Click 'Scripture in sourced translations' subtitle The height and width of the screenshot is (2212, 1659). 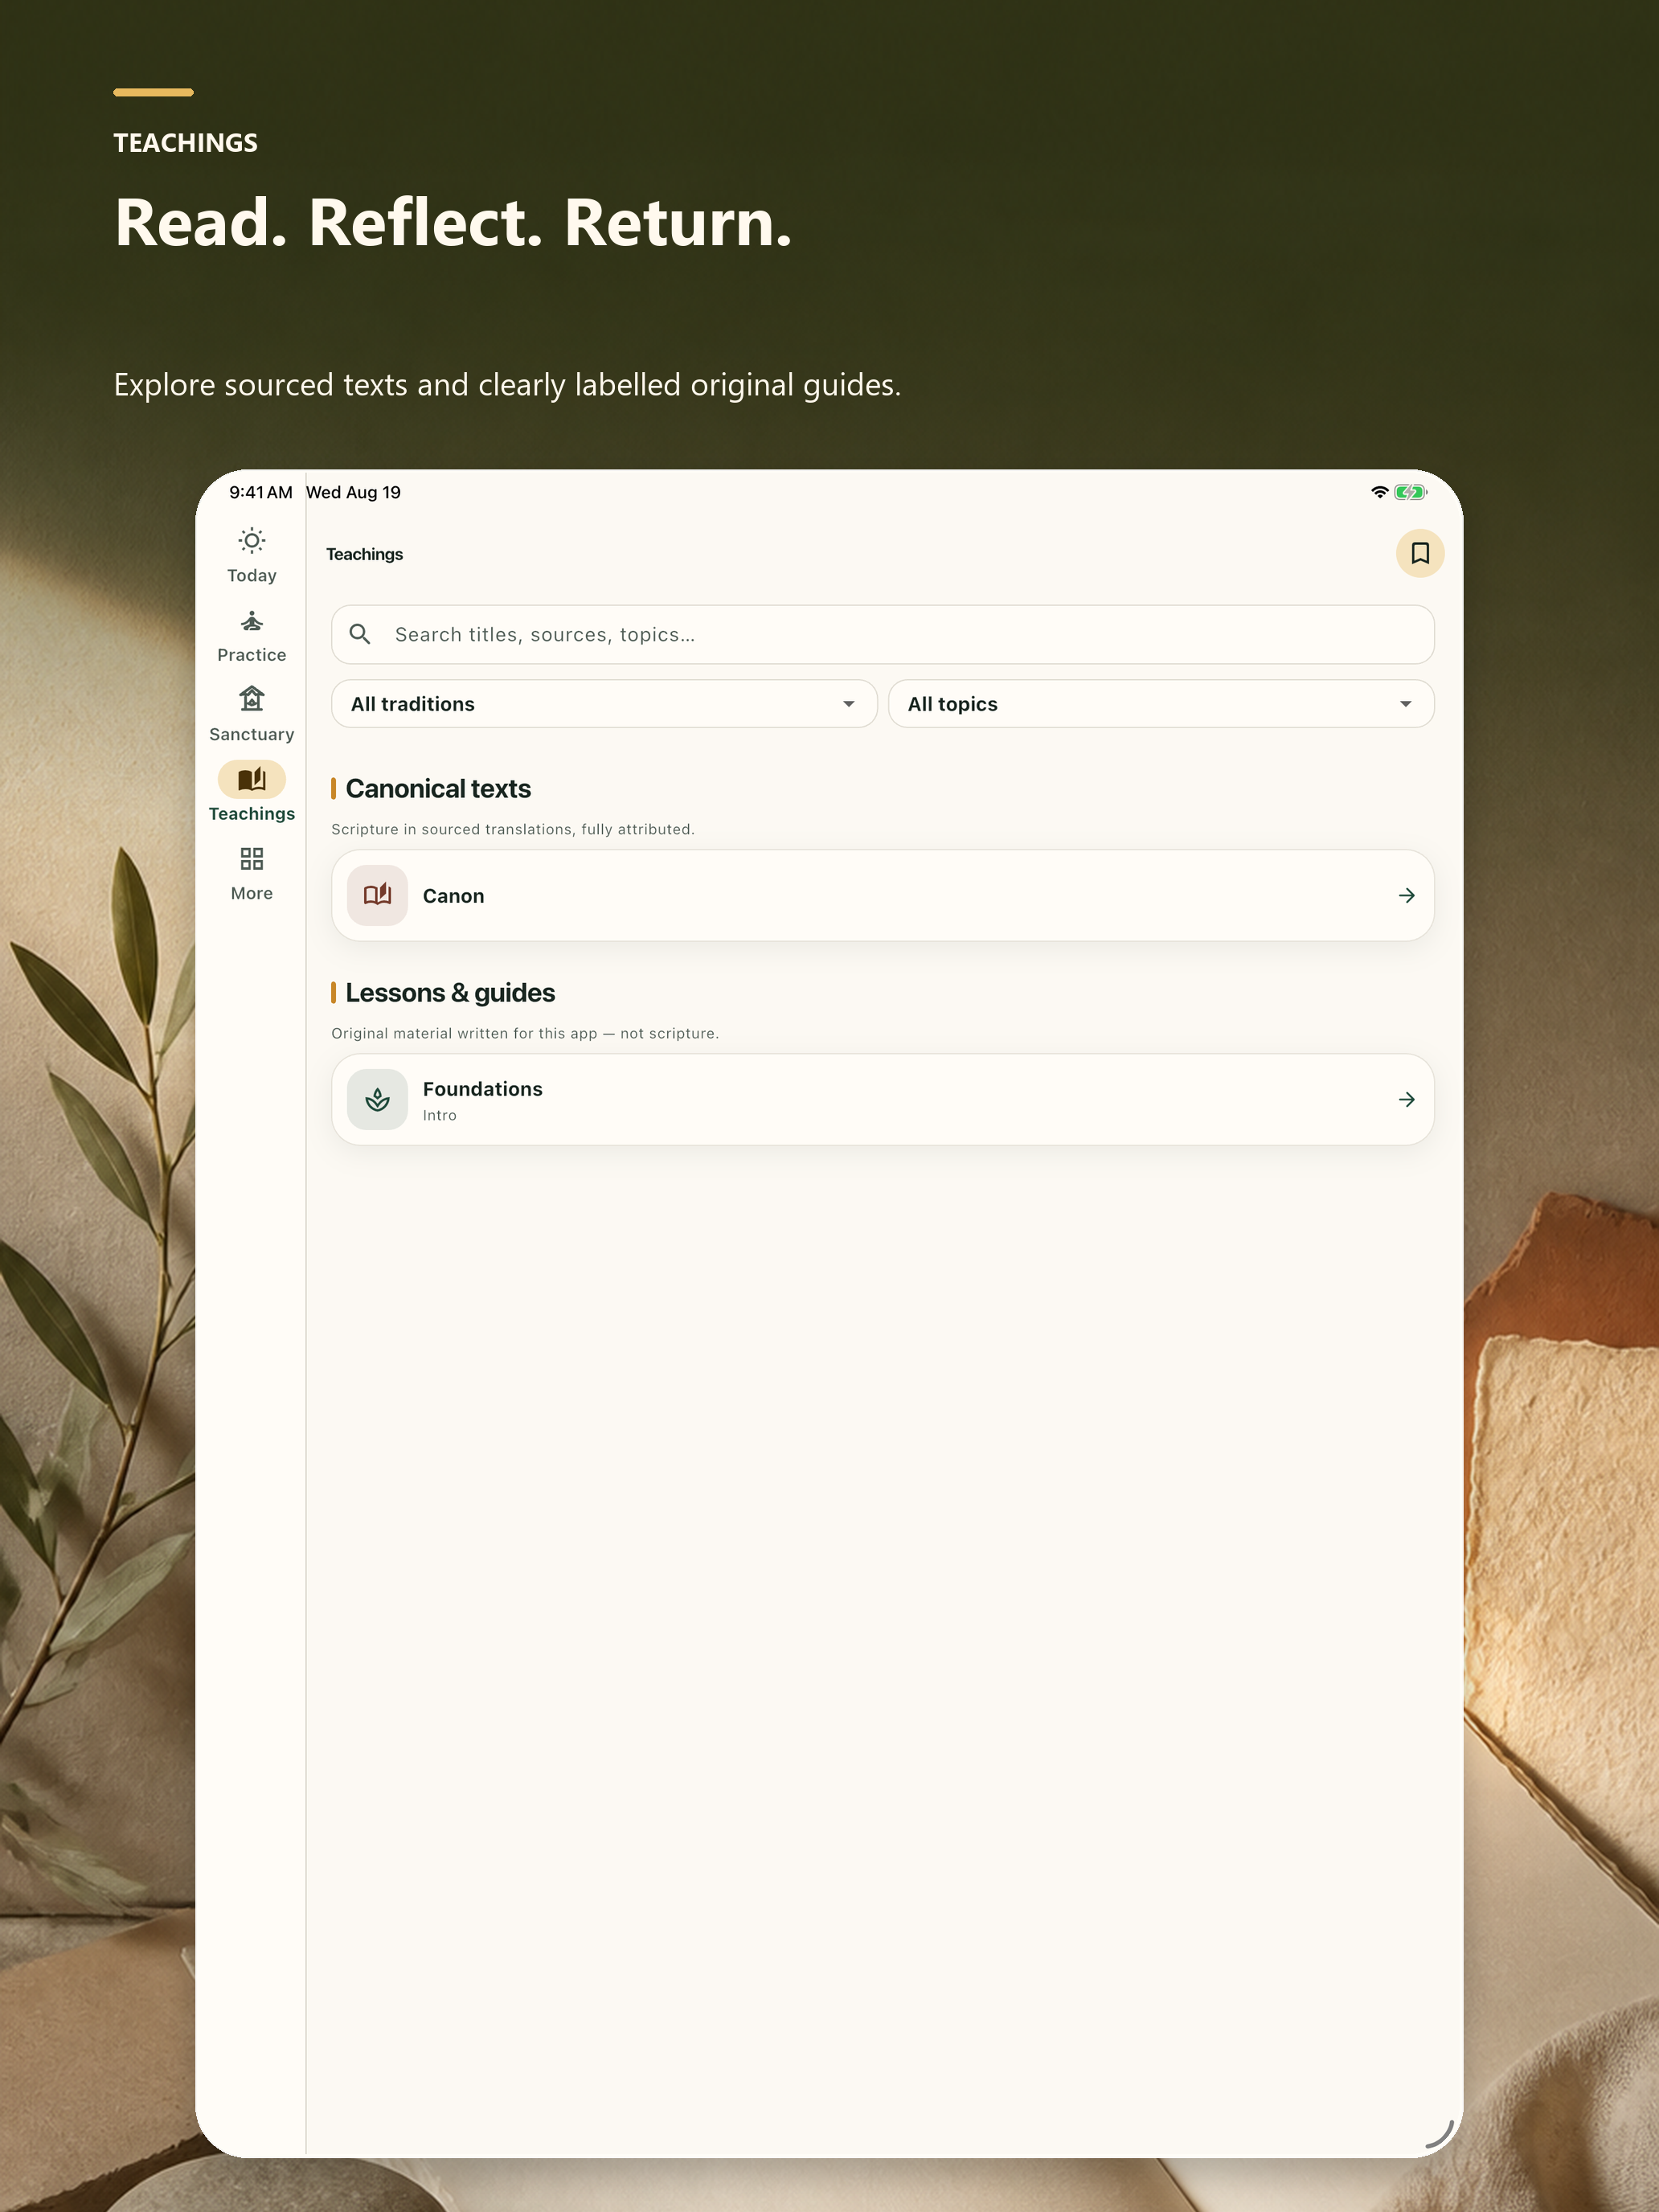pos(512,829)
